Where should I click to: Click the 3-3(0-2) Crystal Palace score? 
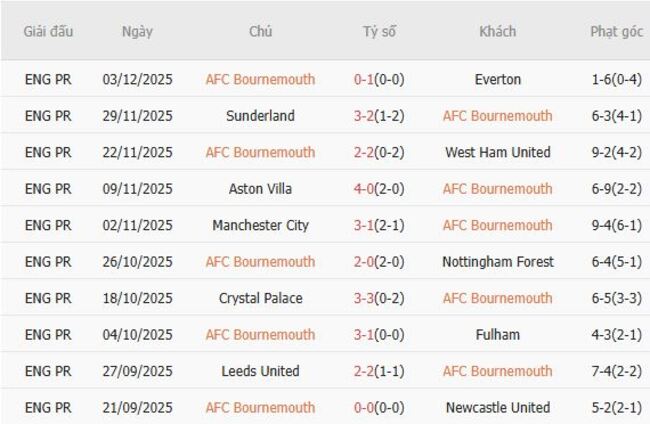(379, 298)
